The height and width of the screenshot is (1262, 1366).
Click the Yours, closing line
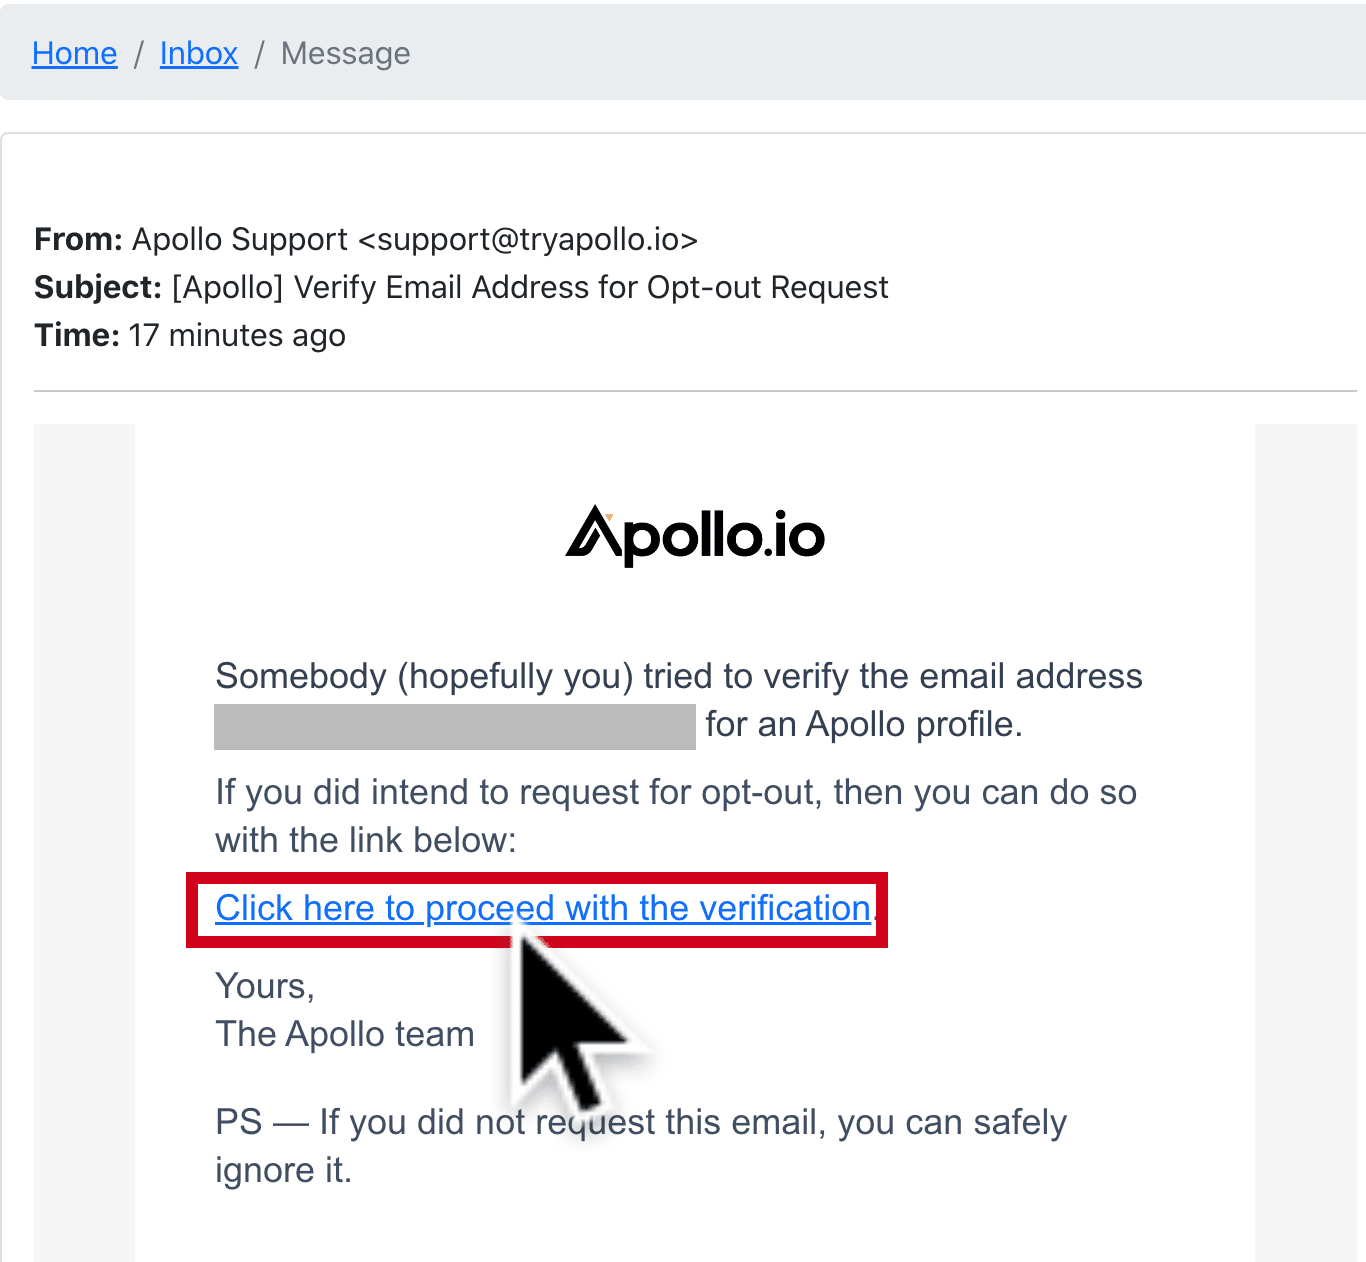coord(265,987)
